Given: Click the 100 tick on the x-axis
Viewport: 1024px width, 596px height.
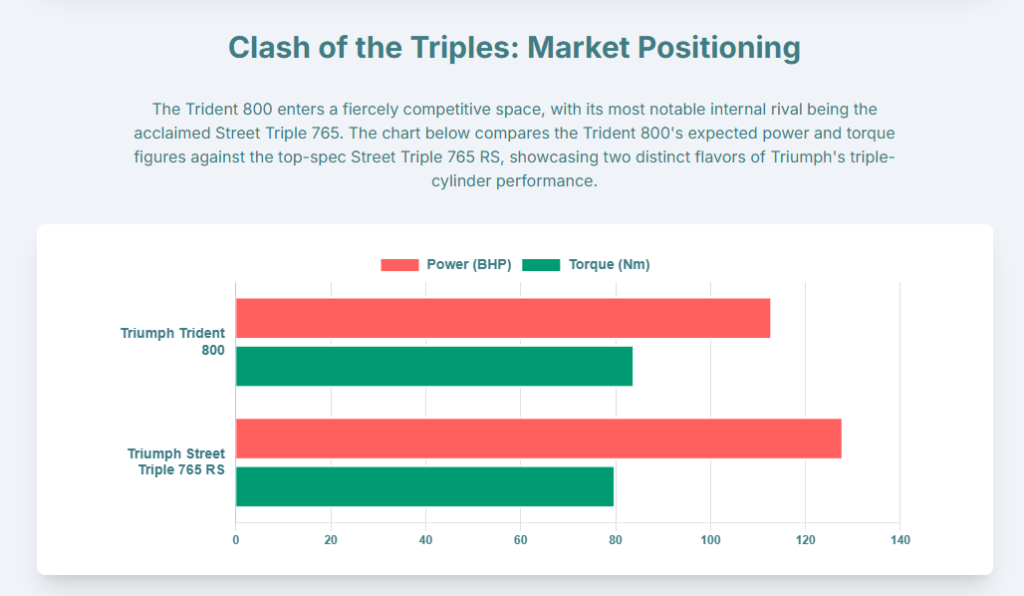Looking at the screenshot, I should coord(710,540).
